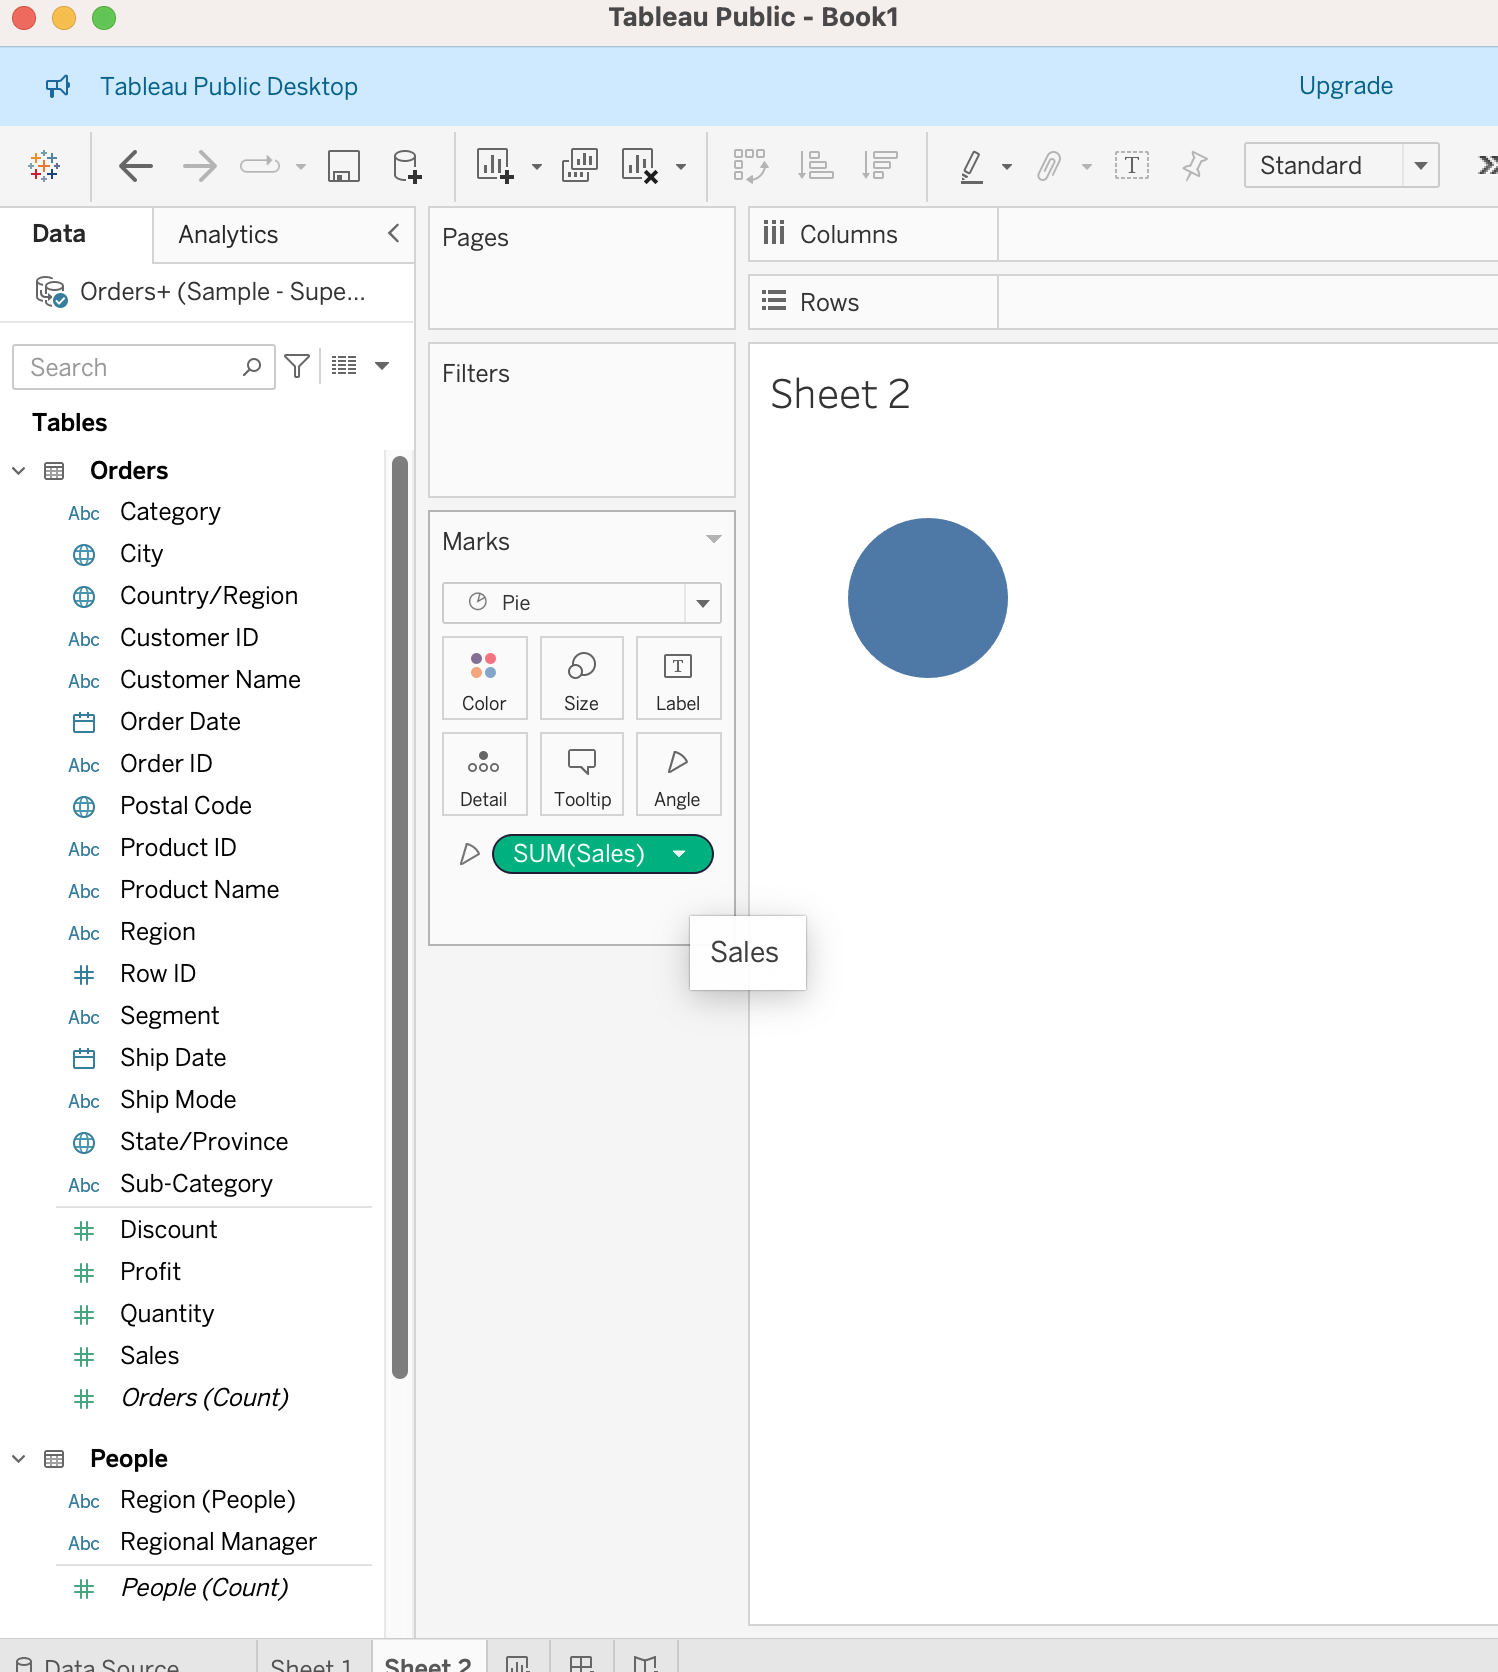Open the New Worksheet dropdown arrow
The width and height of the screenshot is (1498, 1672).
point(537,167)
